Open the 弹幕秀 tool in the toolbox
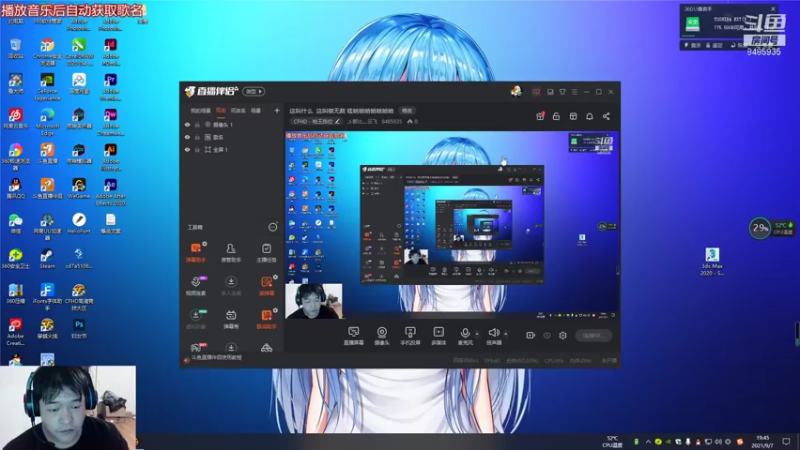This screenshot has height=450, width=800. (231, 319)
